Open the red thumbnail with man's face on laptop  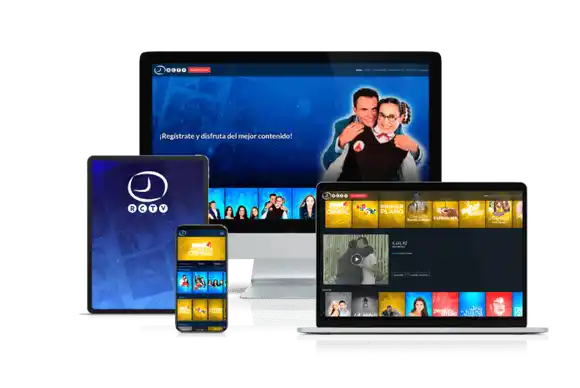pos(499,304)
